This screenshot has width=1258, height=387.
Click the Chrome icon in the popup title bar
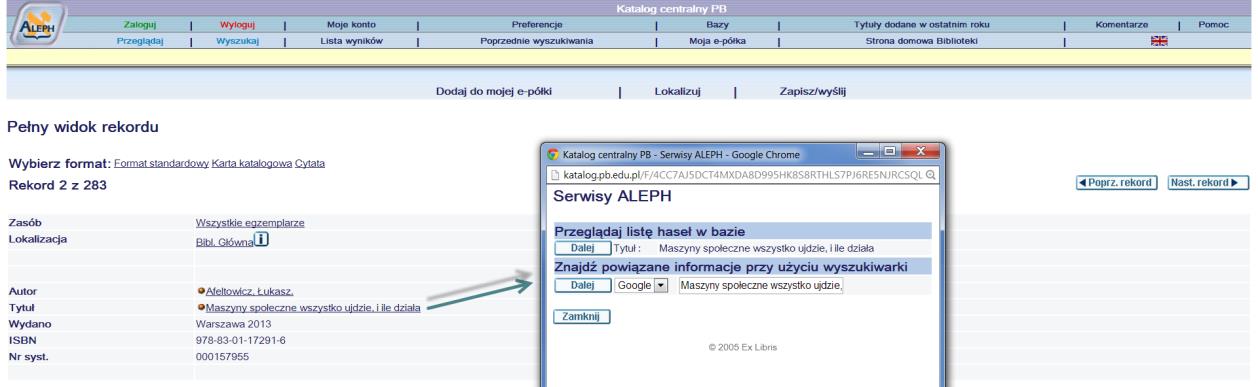[555, 155]
